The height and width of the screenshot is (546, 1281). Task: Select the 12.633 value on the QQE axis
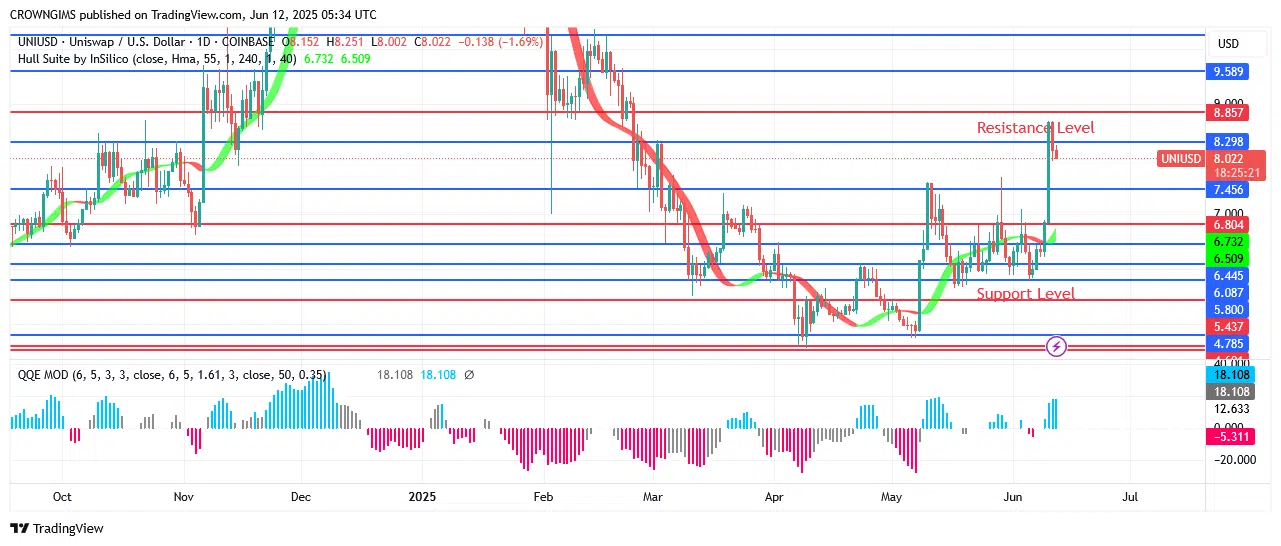pyautogui.click(x=1231, y=408)
